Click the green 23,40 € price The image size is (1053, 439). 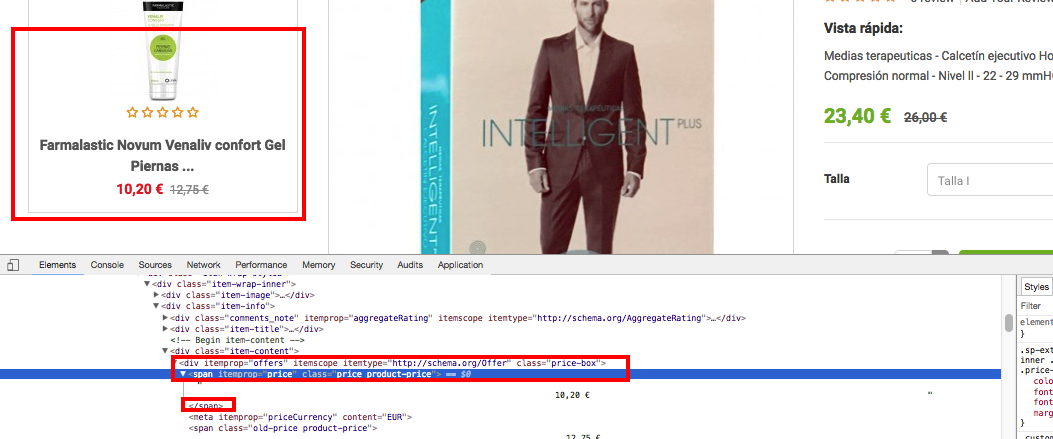coord(857,116)
